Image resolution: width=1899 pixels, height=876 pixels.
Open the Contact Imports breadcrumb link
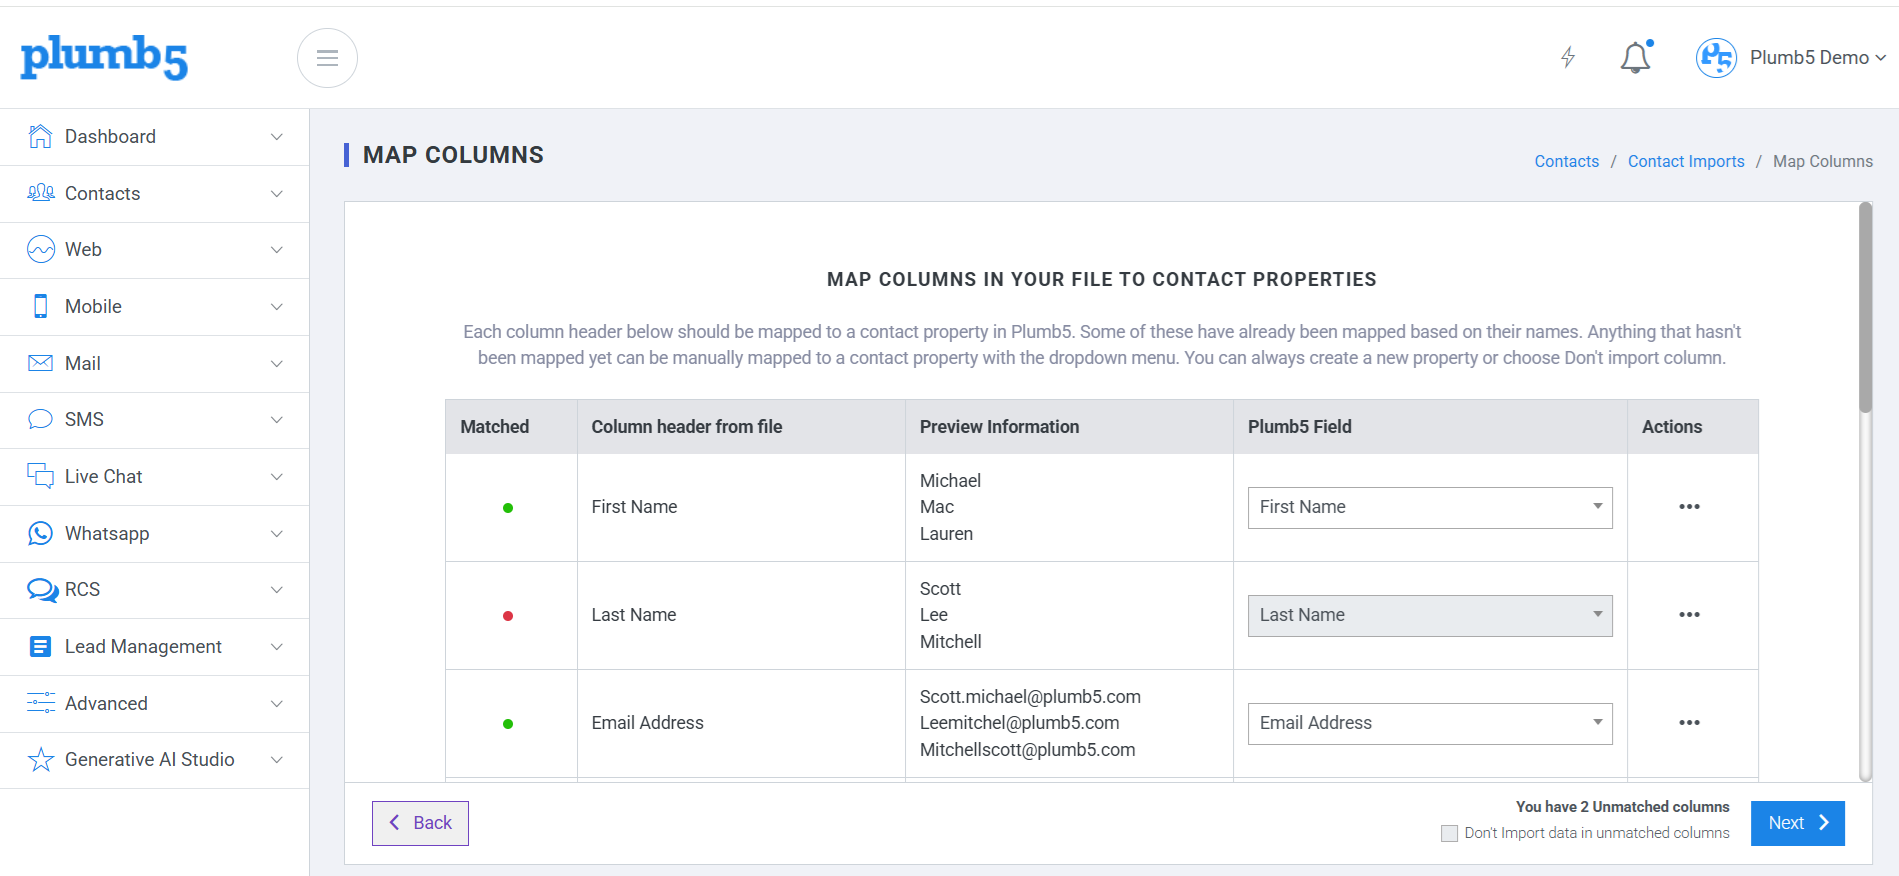tap(1686, 161)
